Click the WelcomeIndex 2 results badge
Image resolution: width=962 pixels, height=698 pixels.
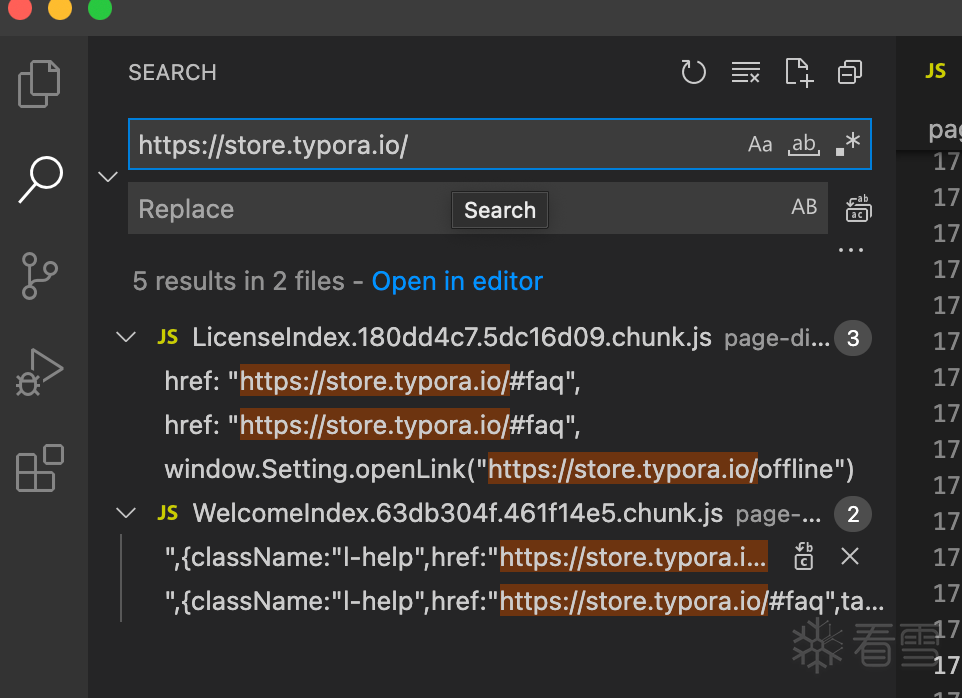pos(853,514)
